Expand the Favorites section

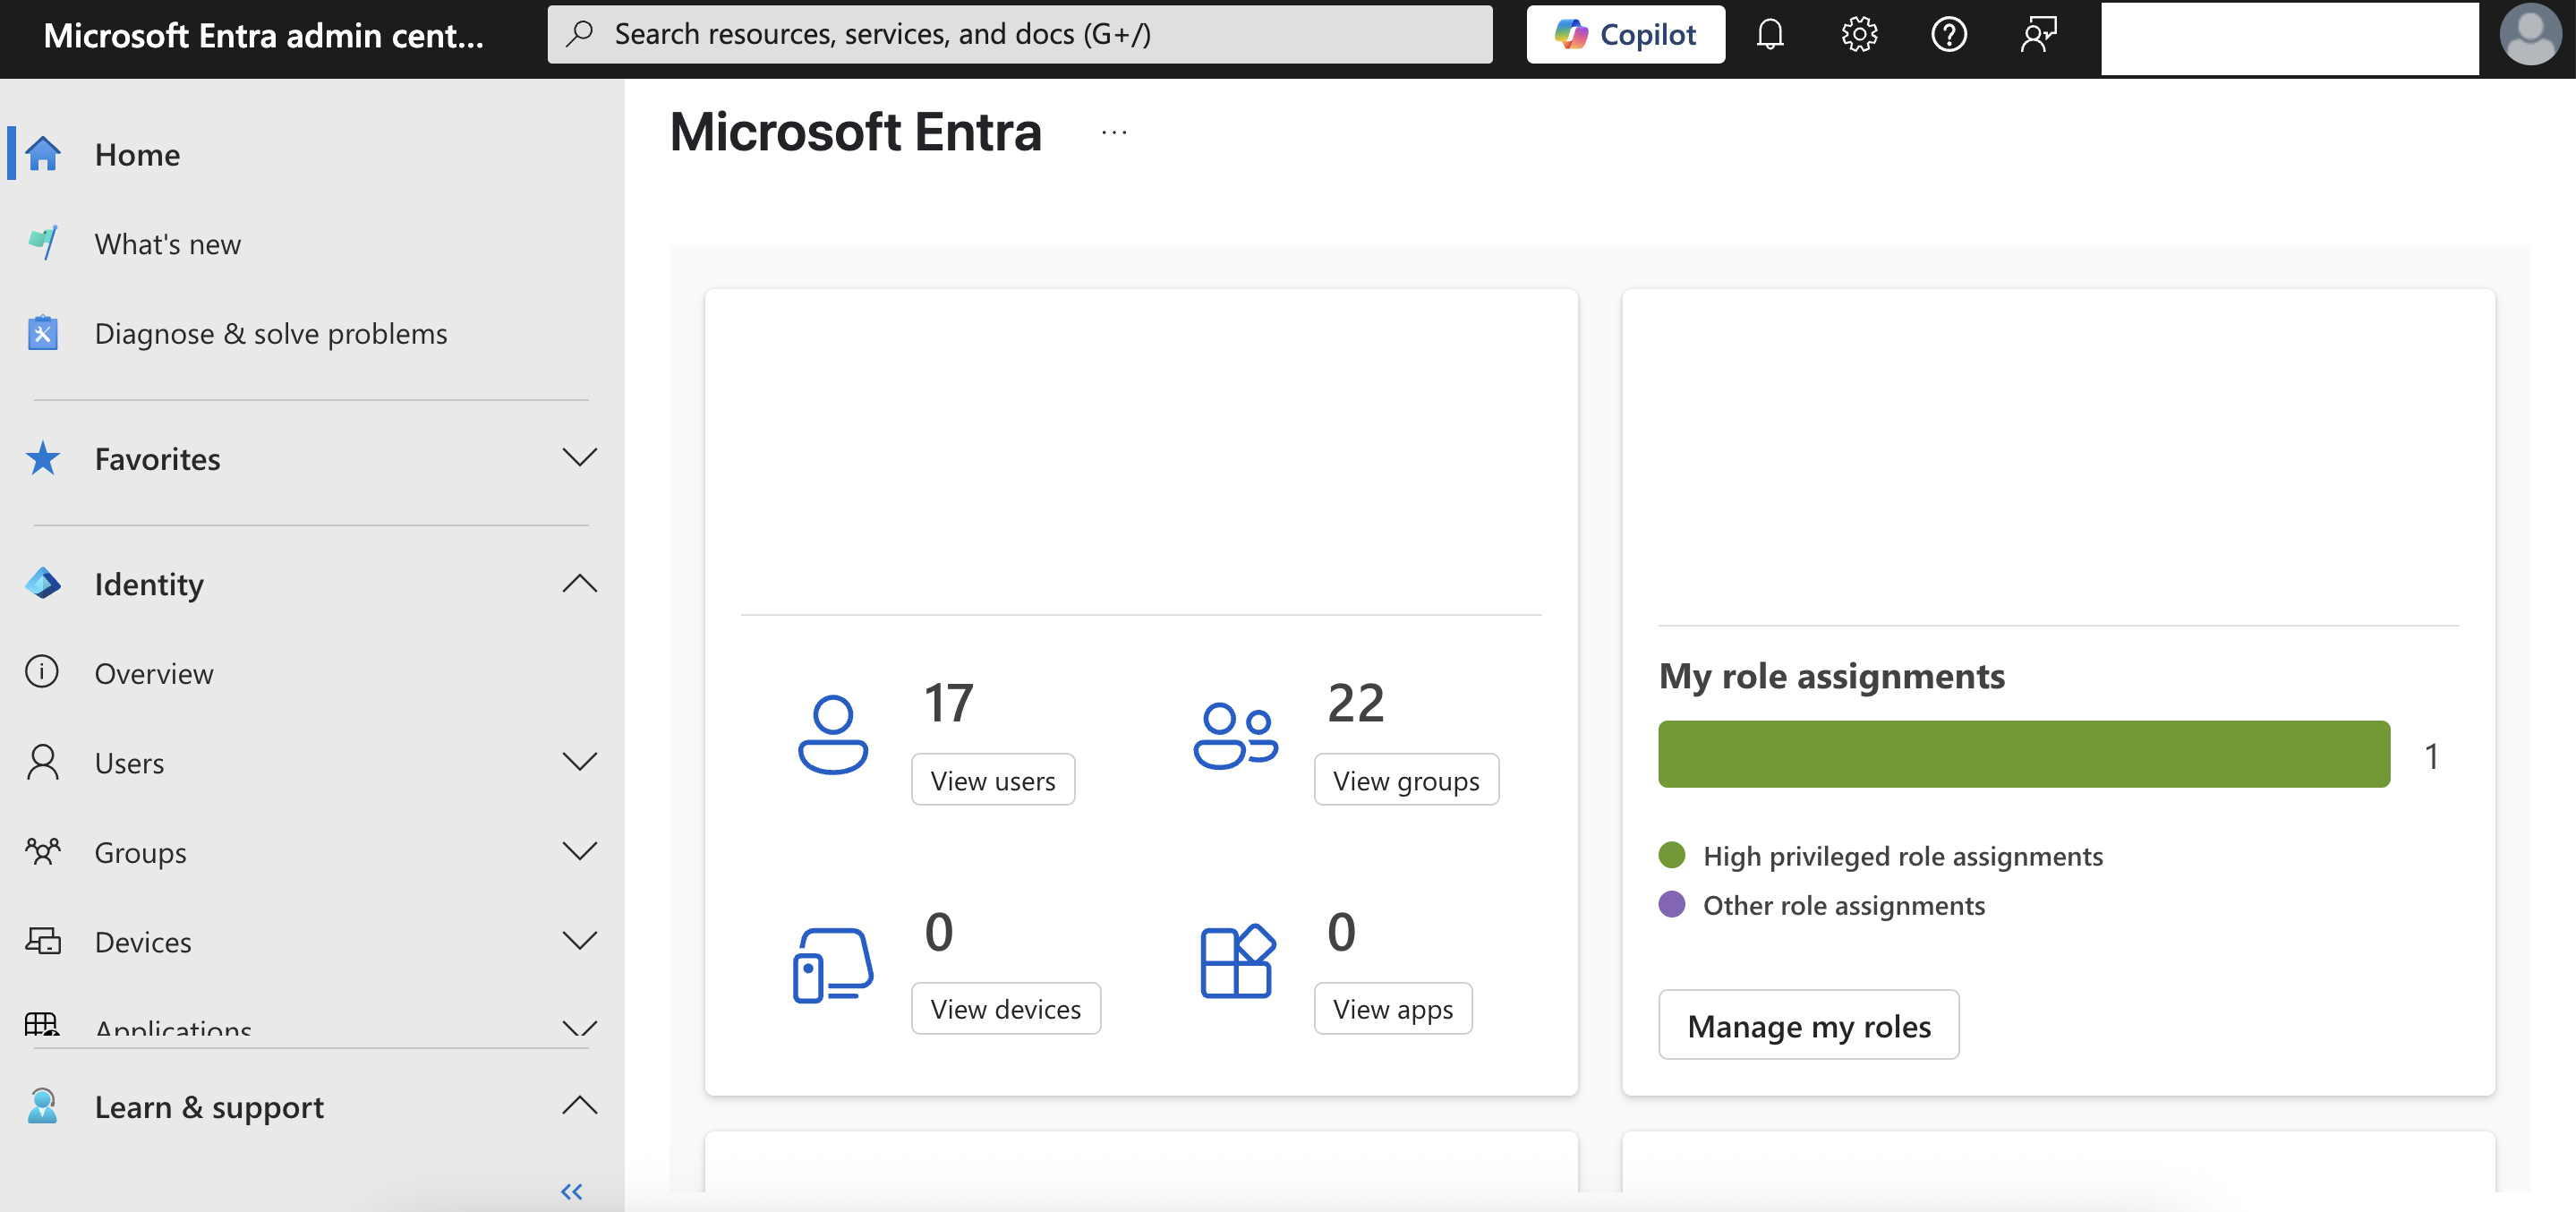click(579, 458)
